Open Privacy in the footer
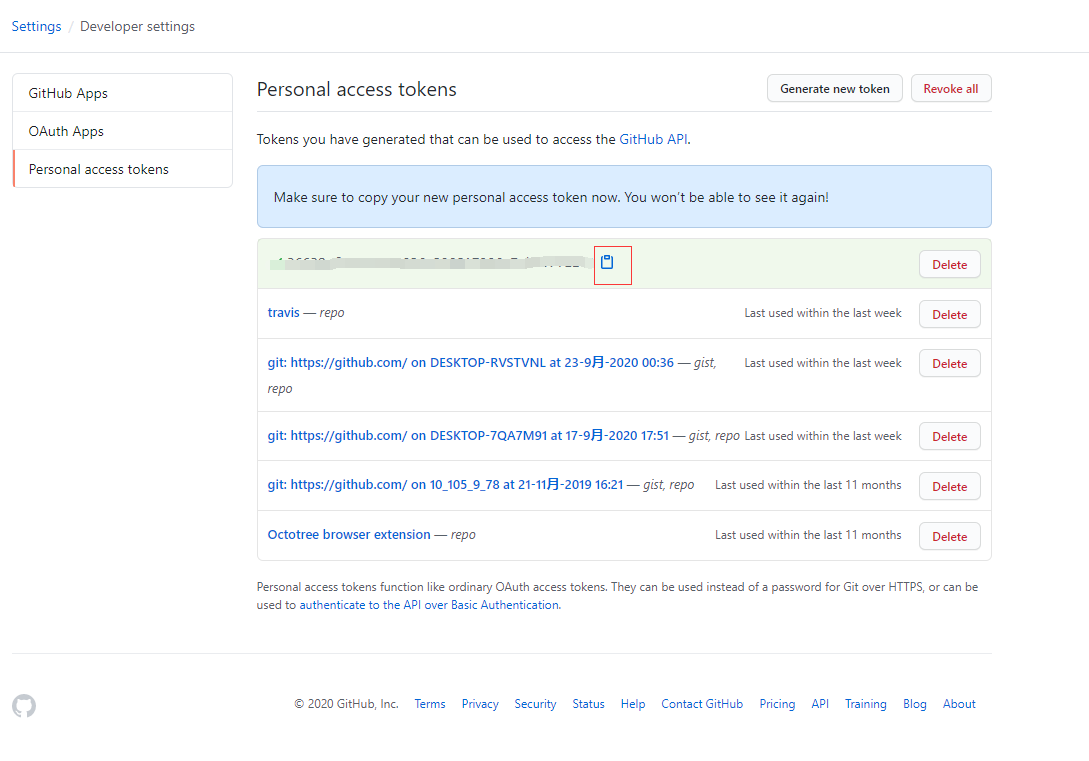The width and height of the screenshot is (1089, 761). coord(480,704)
